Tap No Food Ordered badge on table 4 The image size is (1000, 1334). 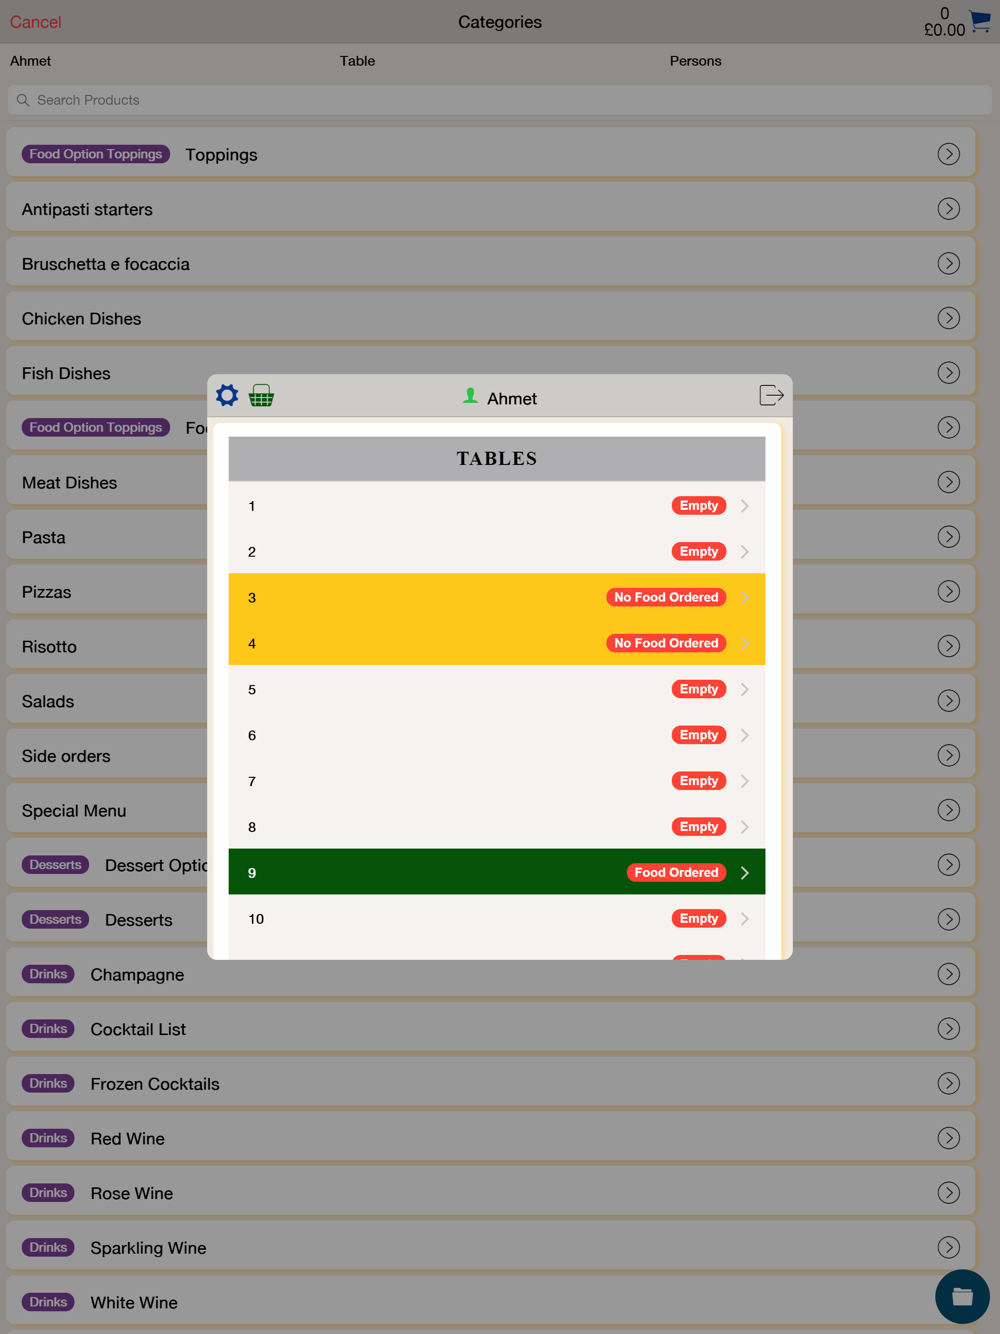coord(666,643)
